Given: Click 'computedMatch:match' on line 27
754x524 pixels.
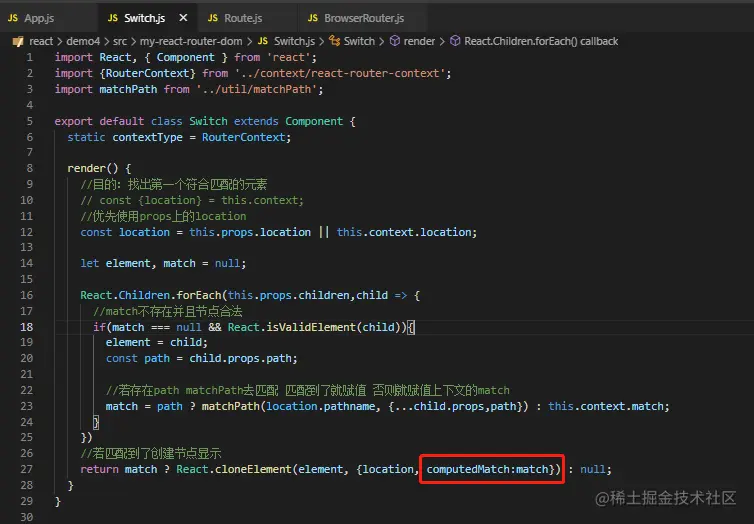Looking at the screenshot, I should (x=487, y=470).
